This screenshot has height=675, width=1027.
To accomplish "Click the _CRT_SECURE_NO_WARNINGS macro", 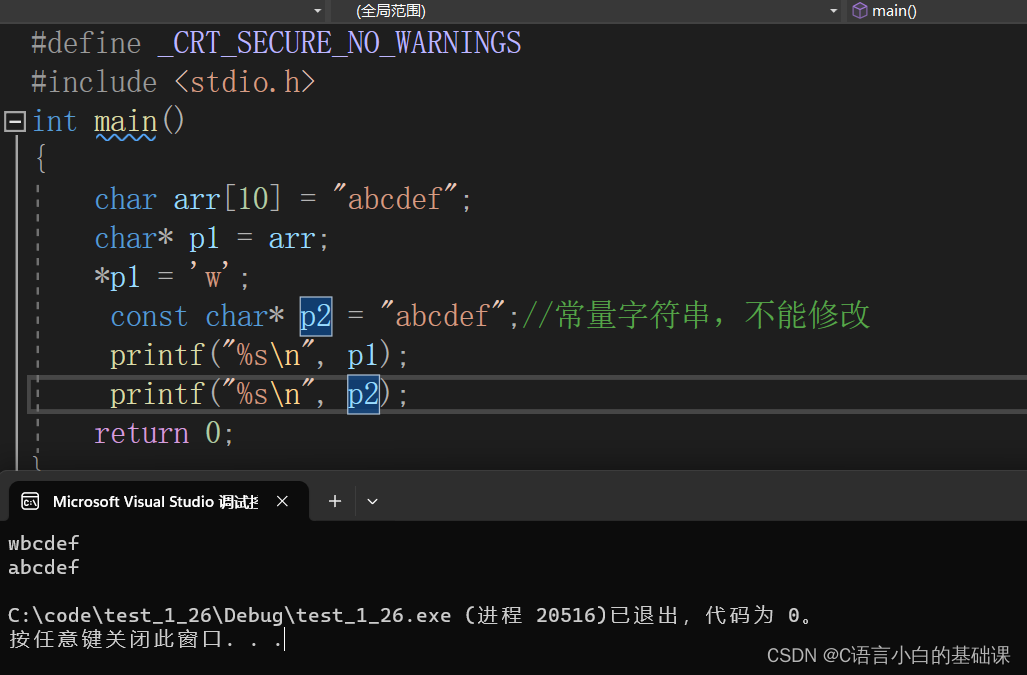I will tap(339, 43).
